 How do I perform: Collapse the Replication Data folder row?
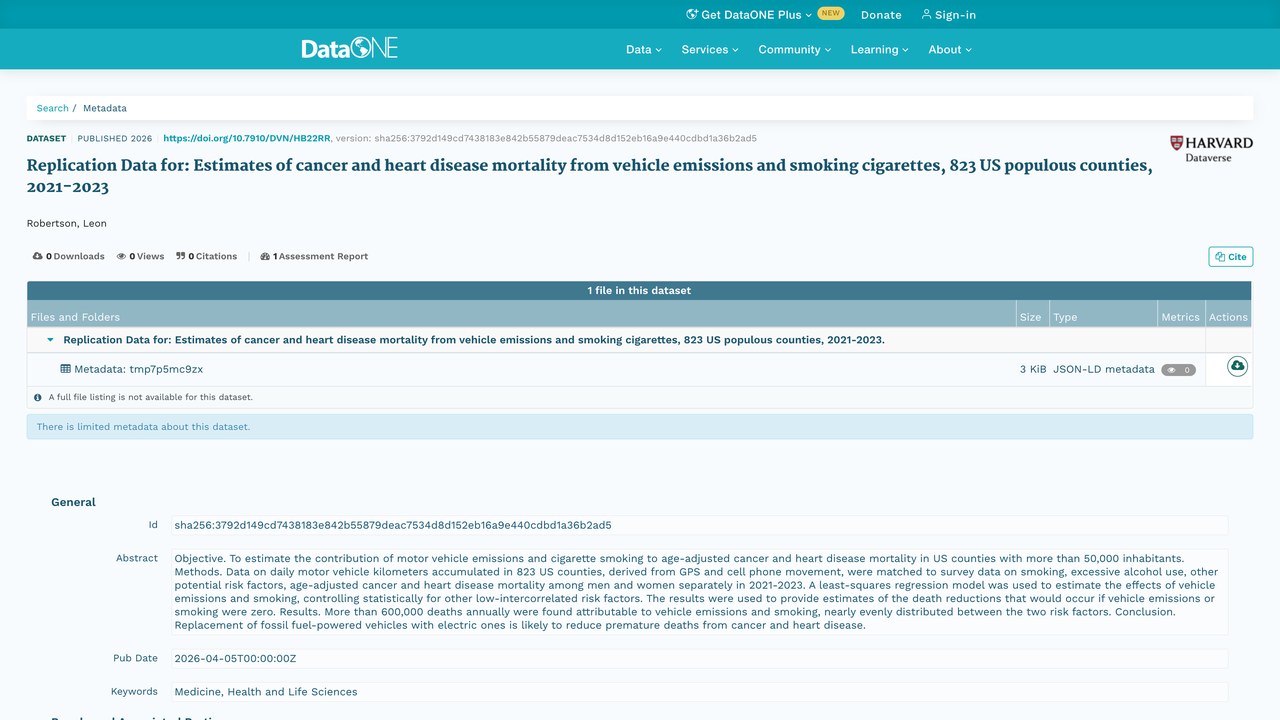pos(51,340)
